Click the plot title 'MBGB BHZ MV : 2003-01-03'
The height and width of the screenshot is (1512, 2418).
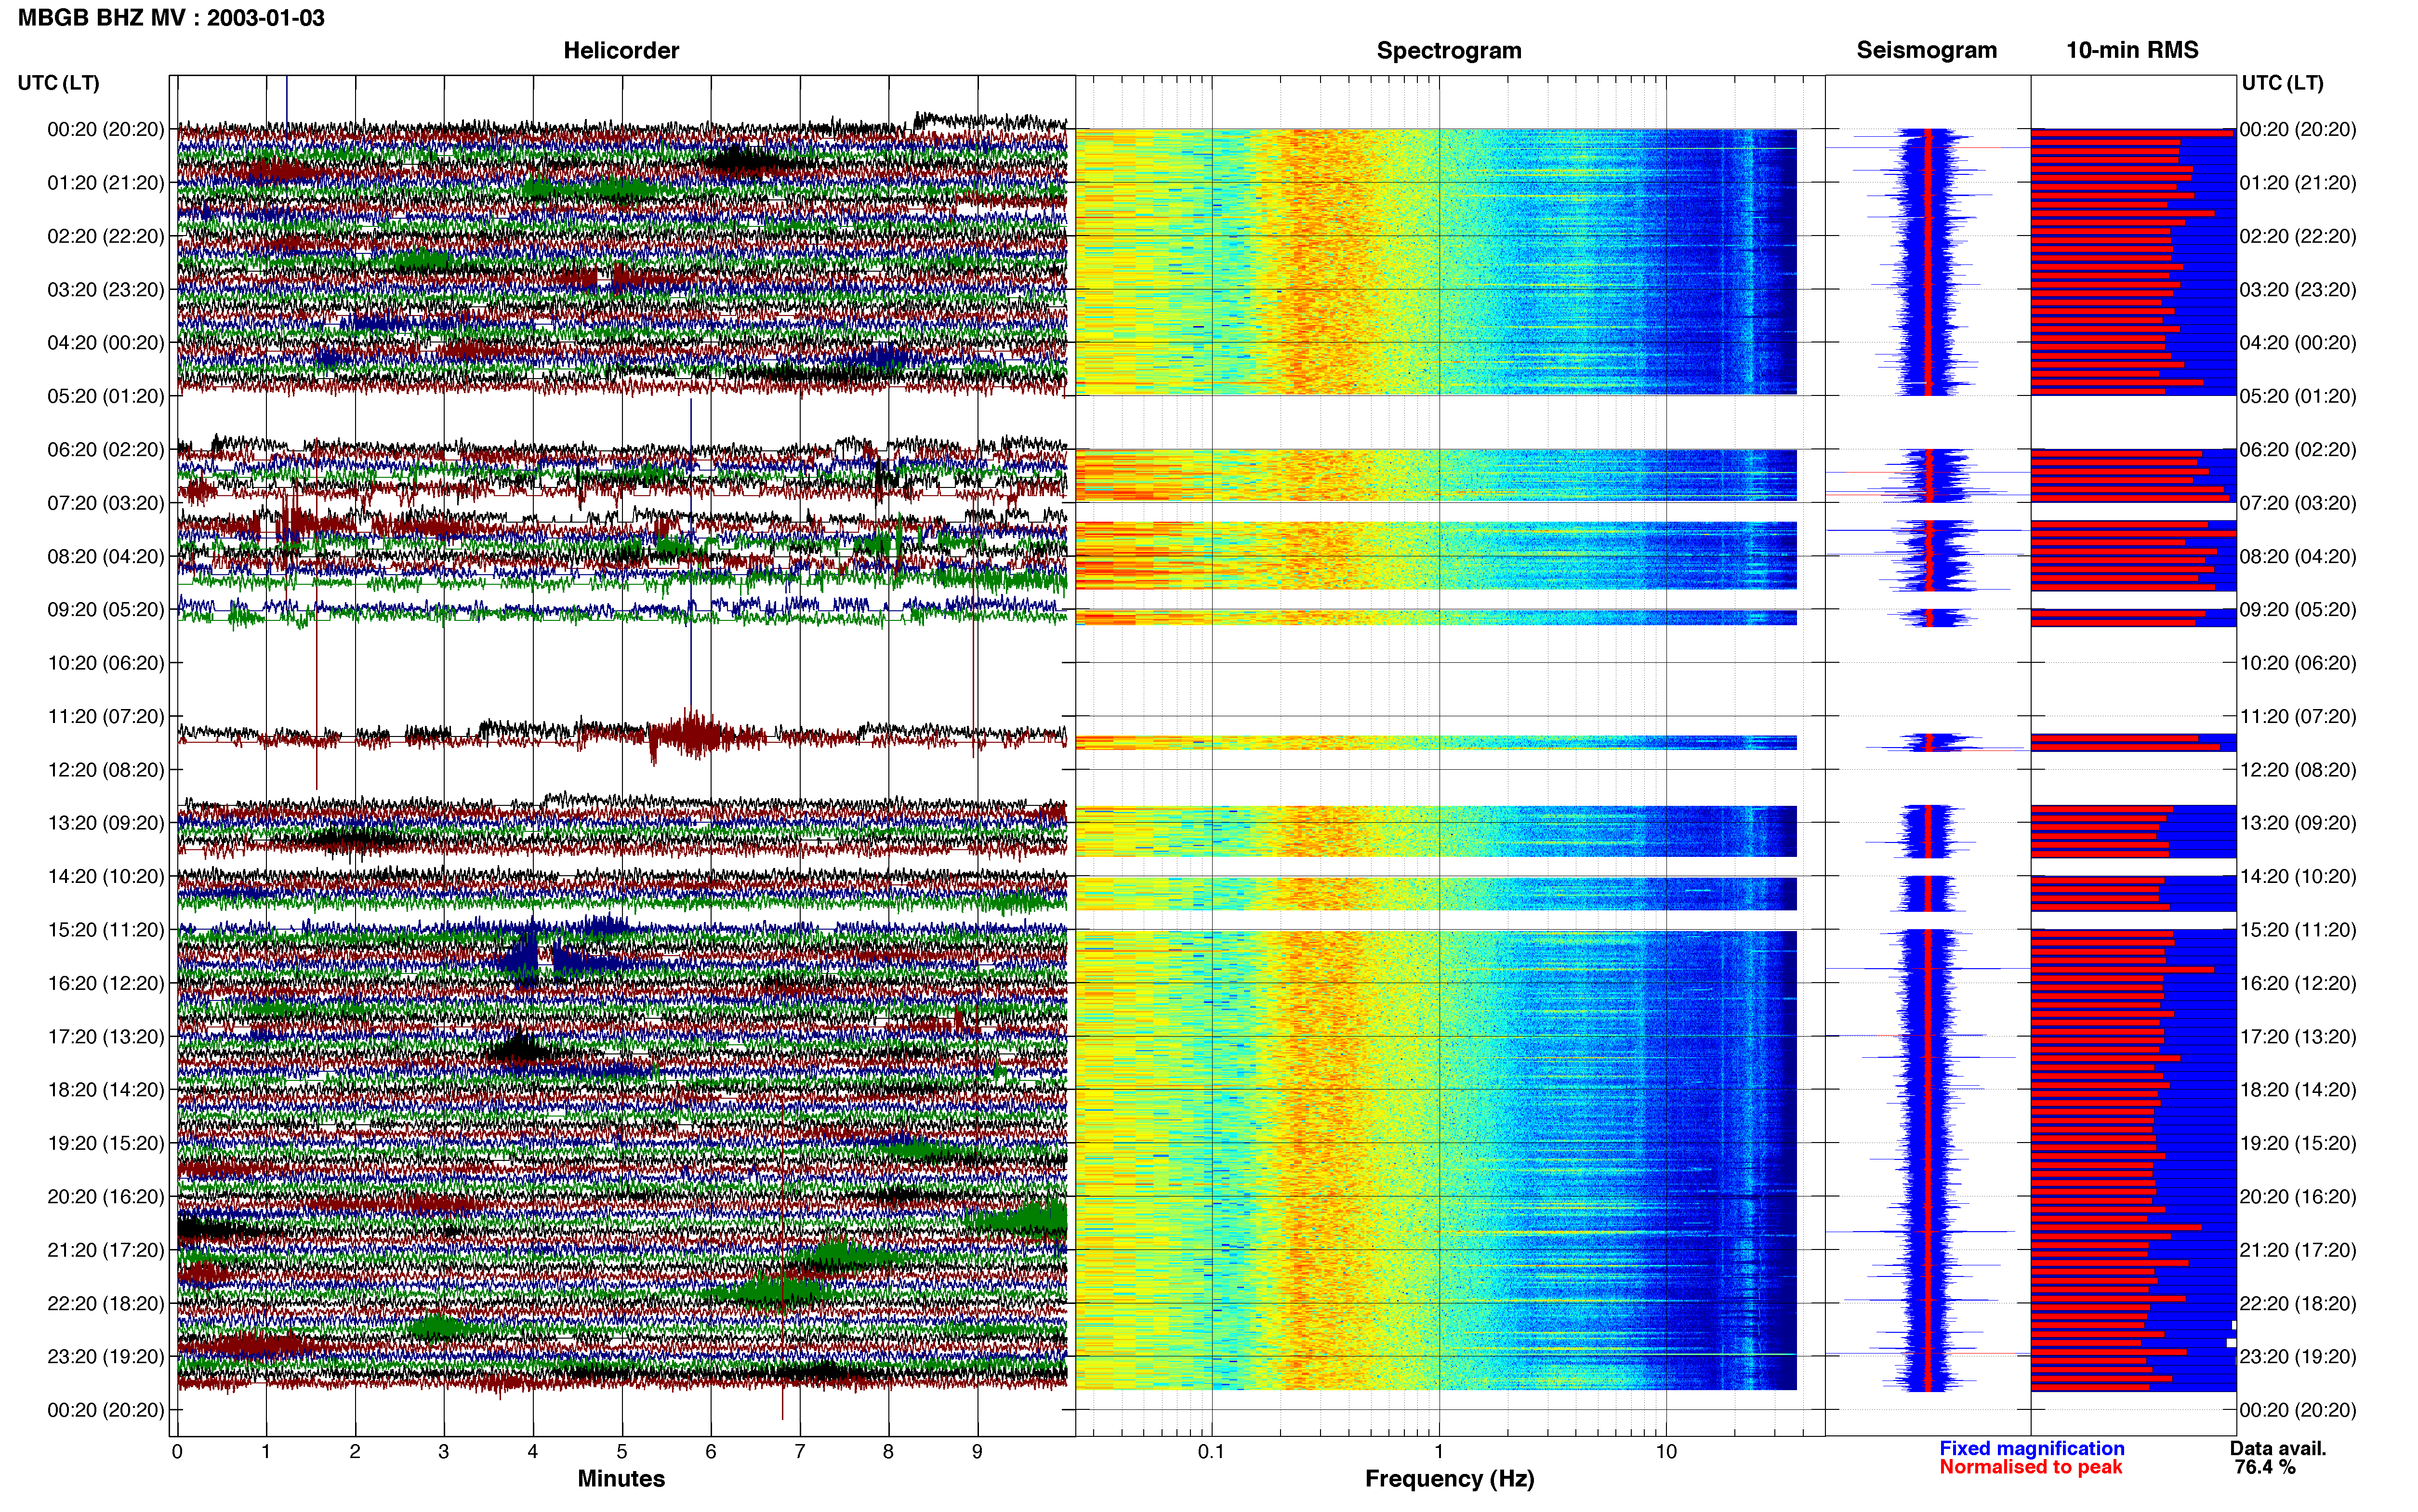171,18
